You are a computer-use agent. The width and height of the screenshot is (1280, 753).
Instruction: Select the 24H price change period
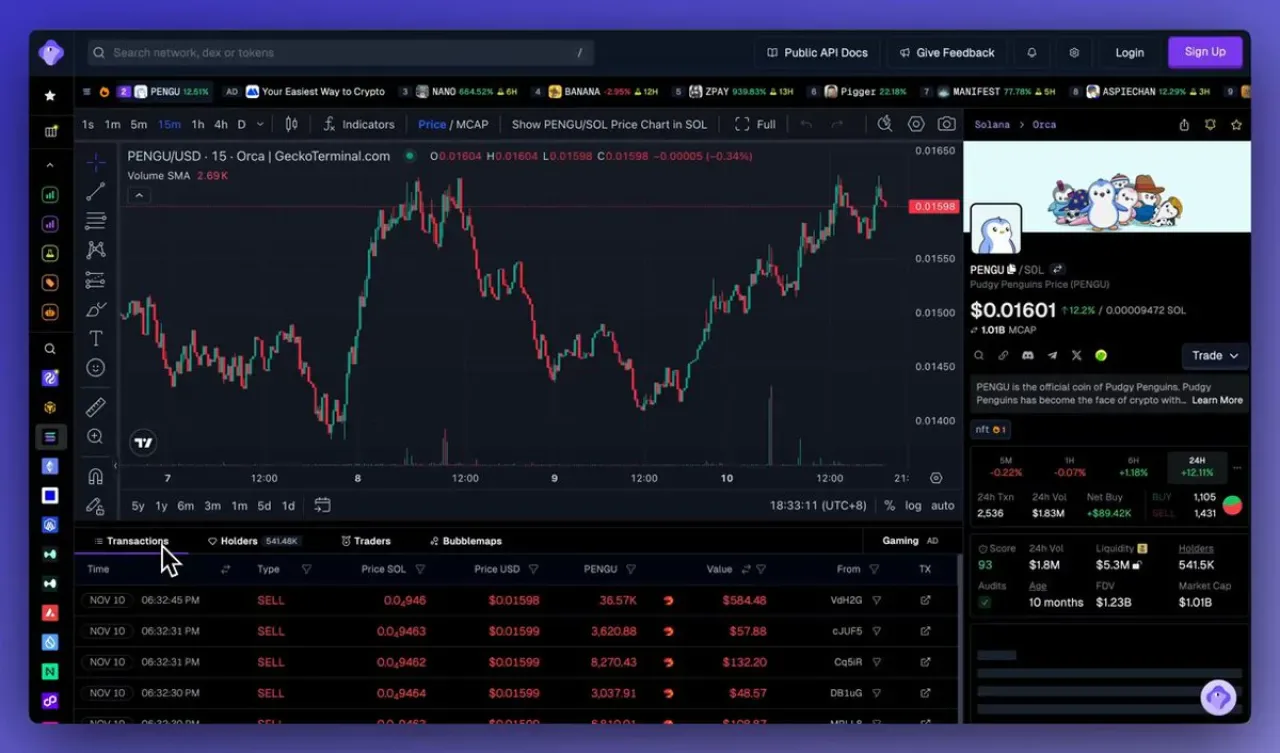(1197, 467)
